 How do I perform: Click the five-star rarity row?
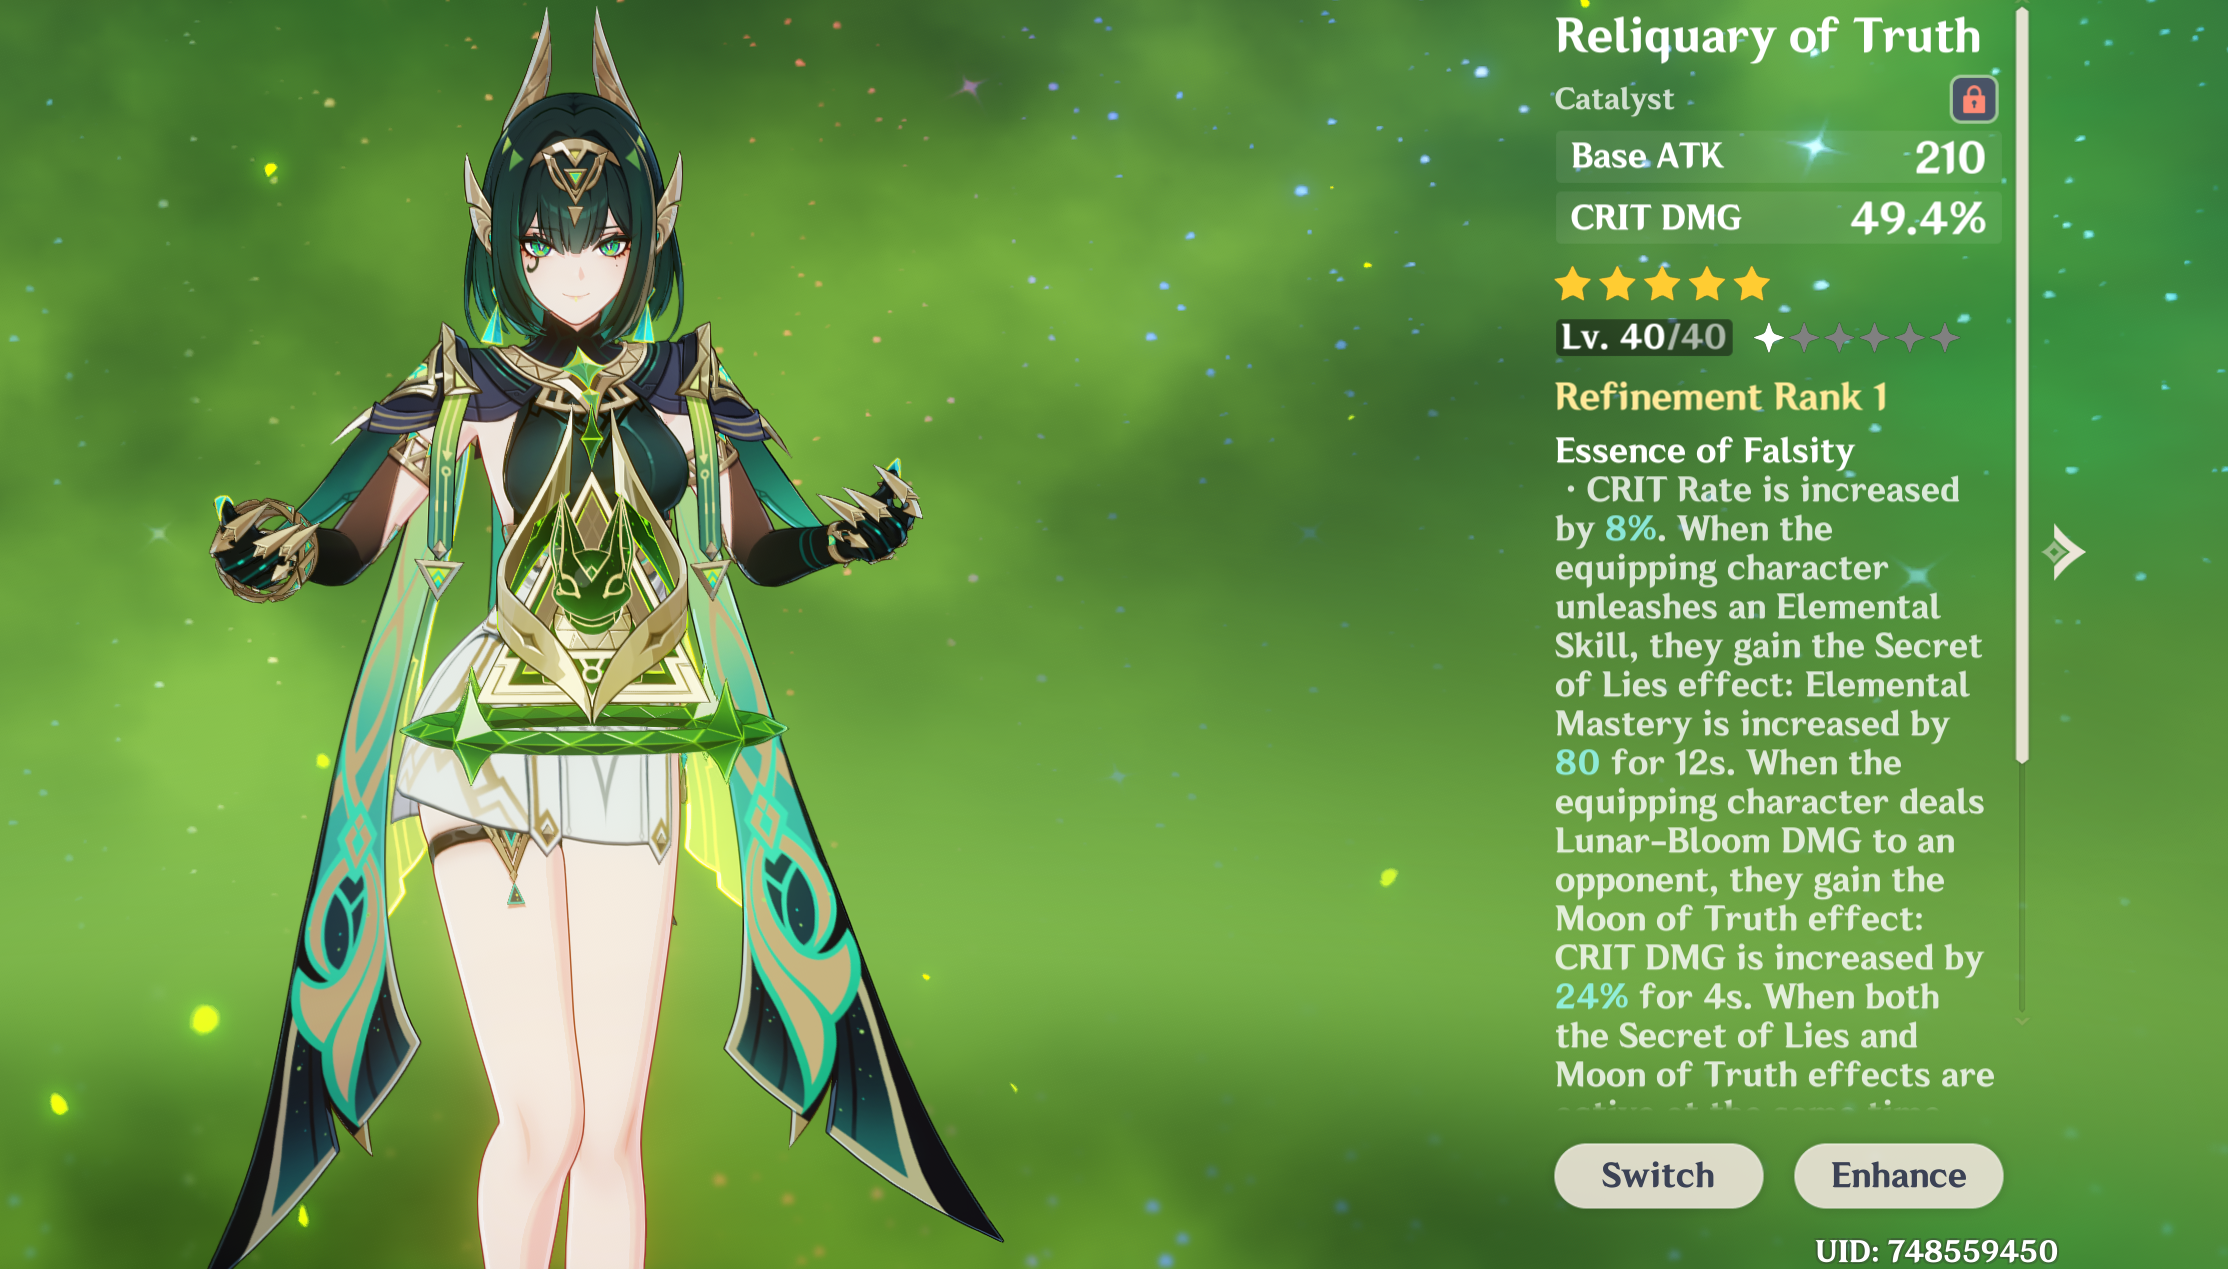pos(1662,284)
